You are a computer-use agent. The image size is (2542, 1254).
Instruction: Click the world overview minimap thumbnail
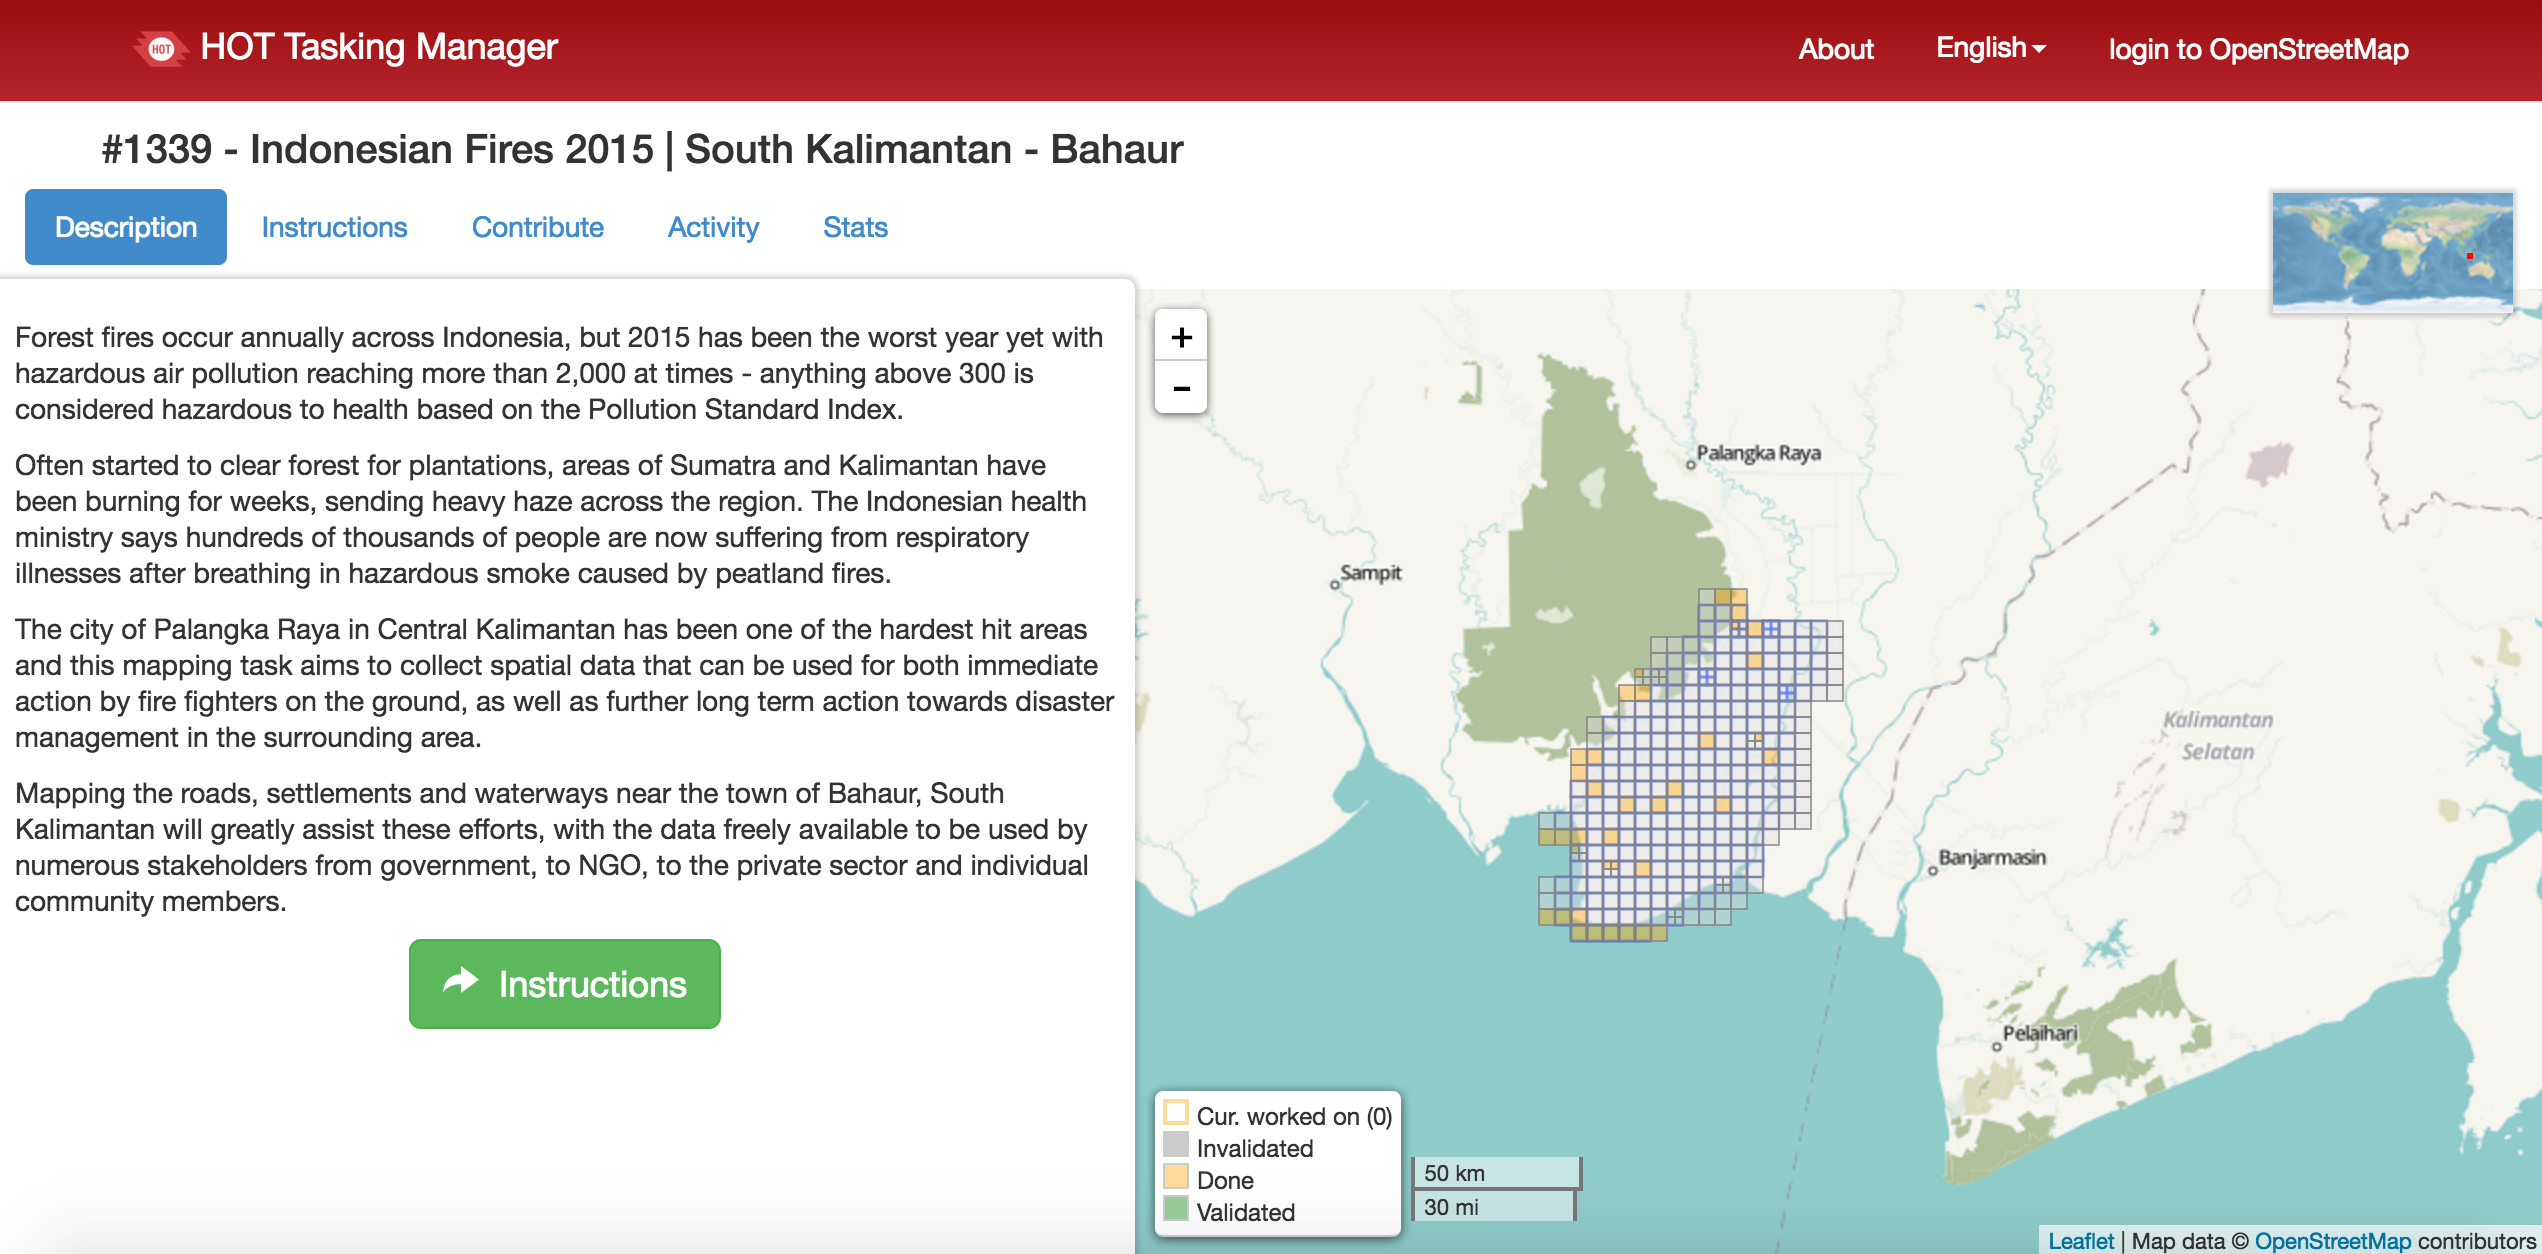click(x=2392, y=251)
